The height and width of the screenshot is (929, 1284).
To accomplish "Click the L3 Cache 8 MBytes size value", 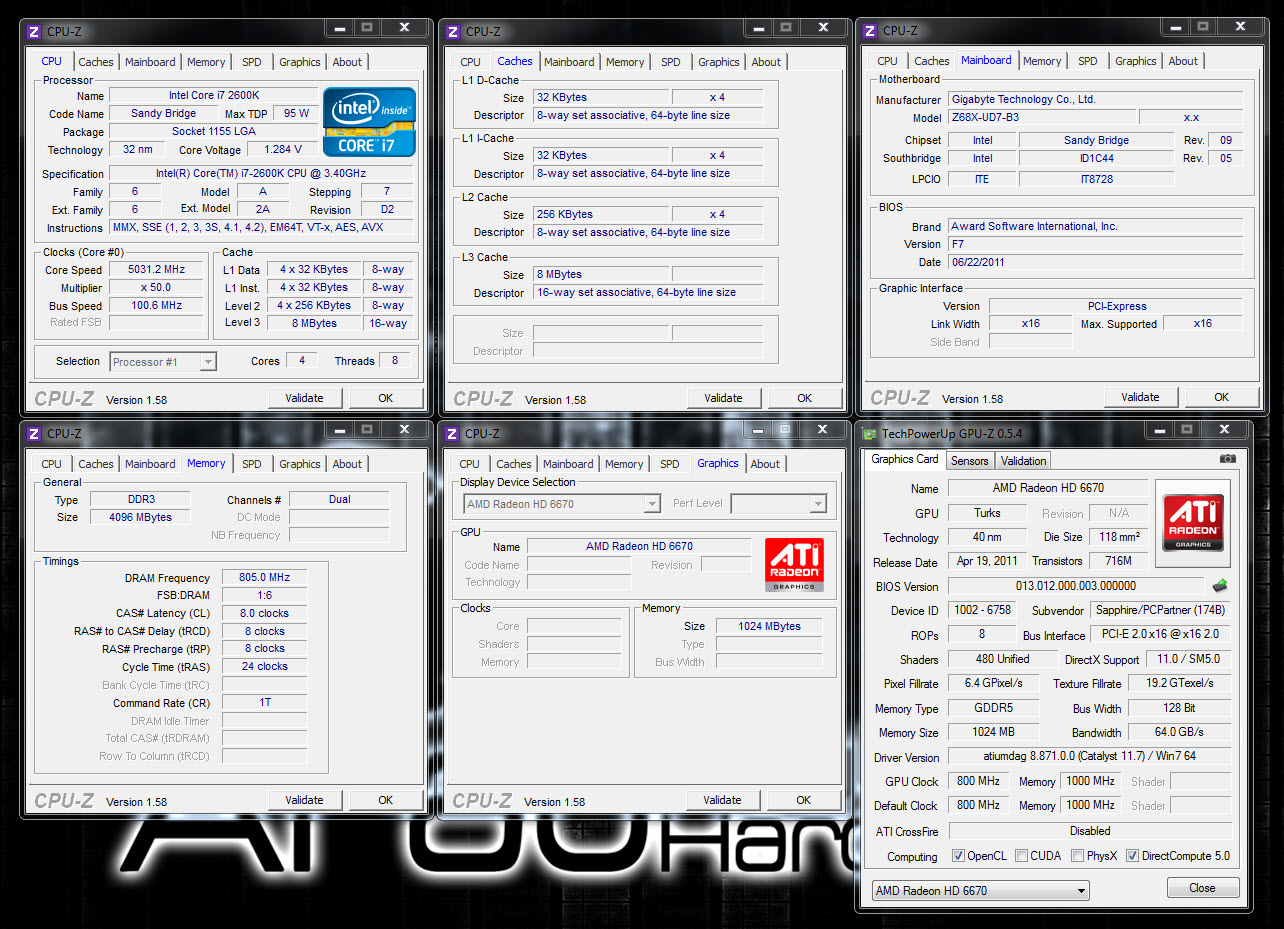I will click(601, 274).
